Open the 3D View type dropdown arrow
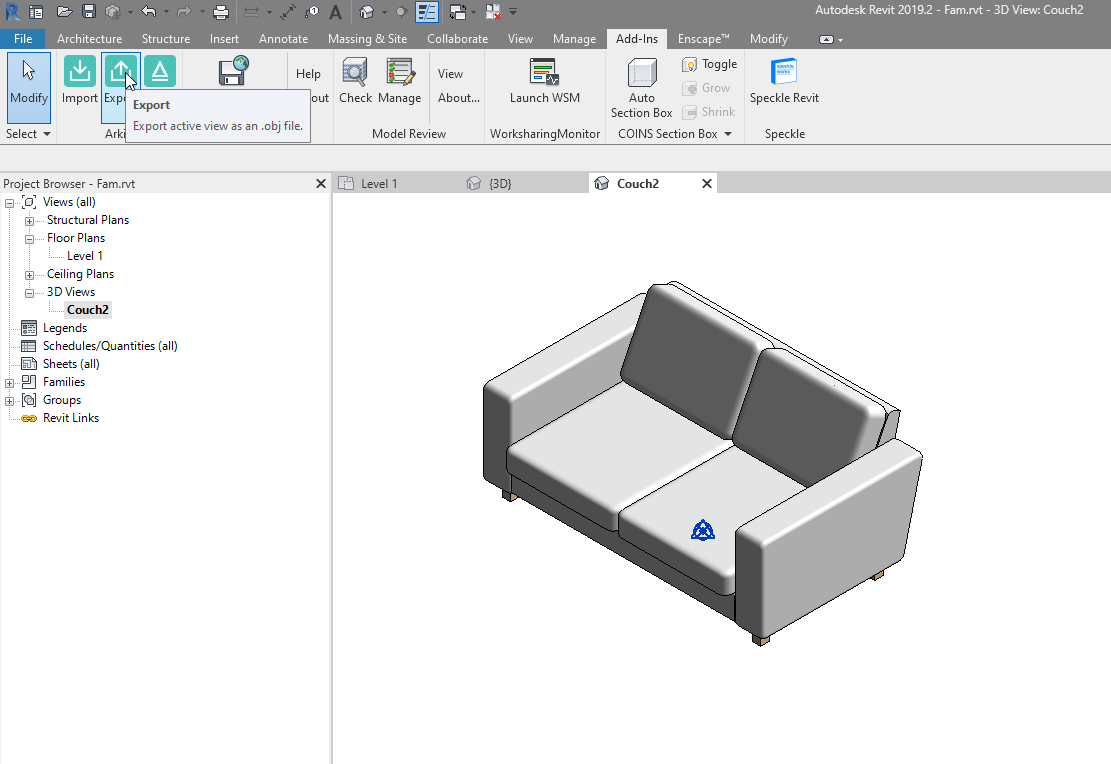This screenshot has height=764, width=1111. 383,12
